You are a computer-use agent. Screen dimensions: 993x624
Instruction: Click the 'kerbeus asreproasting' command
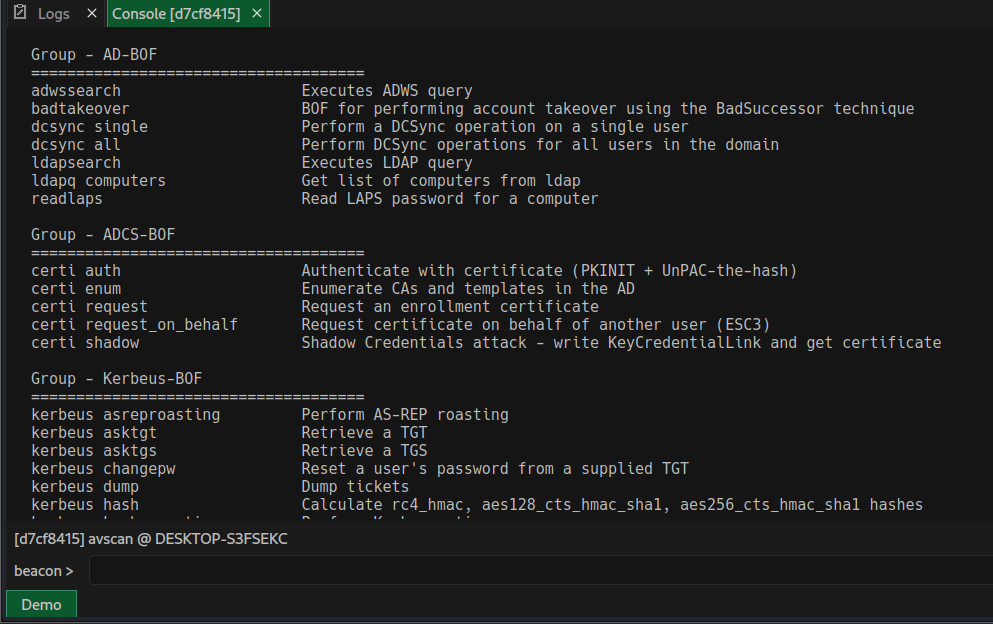tap(125, 414)
